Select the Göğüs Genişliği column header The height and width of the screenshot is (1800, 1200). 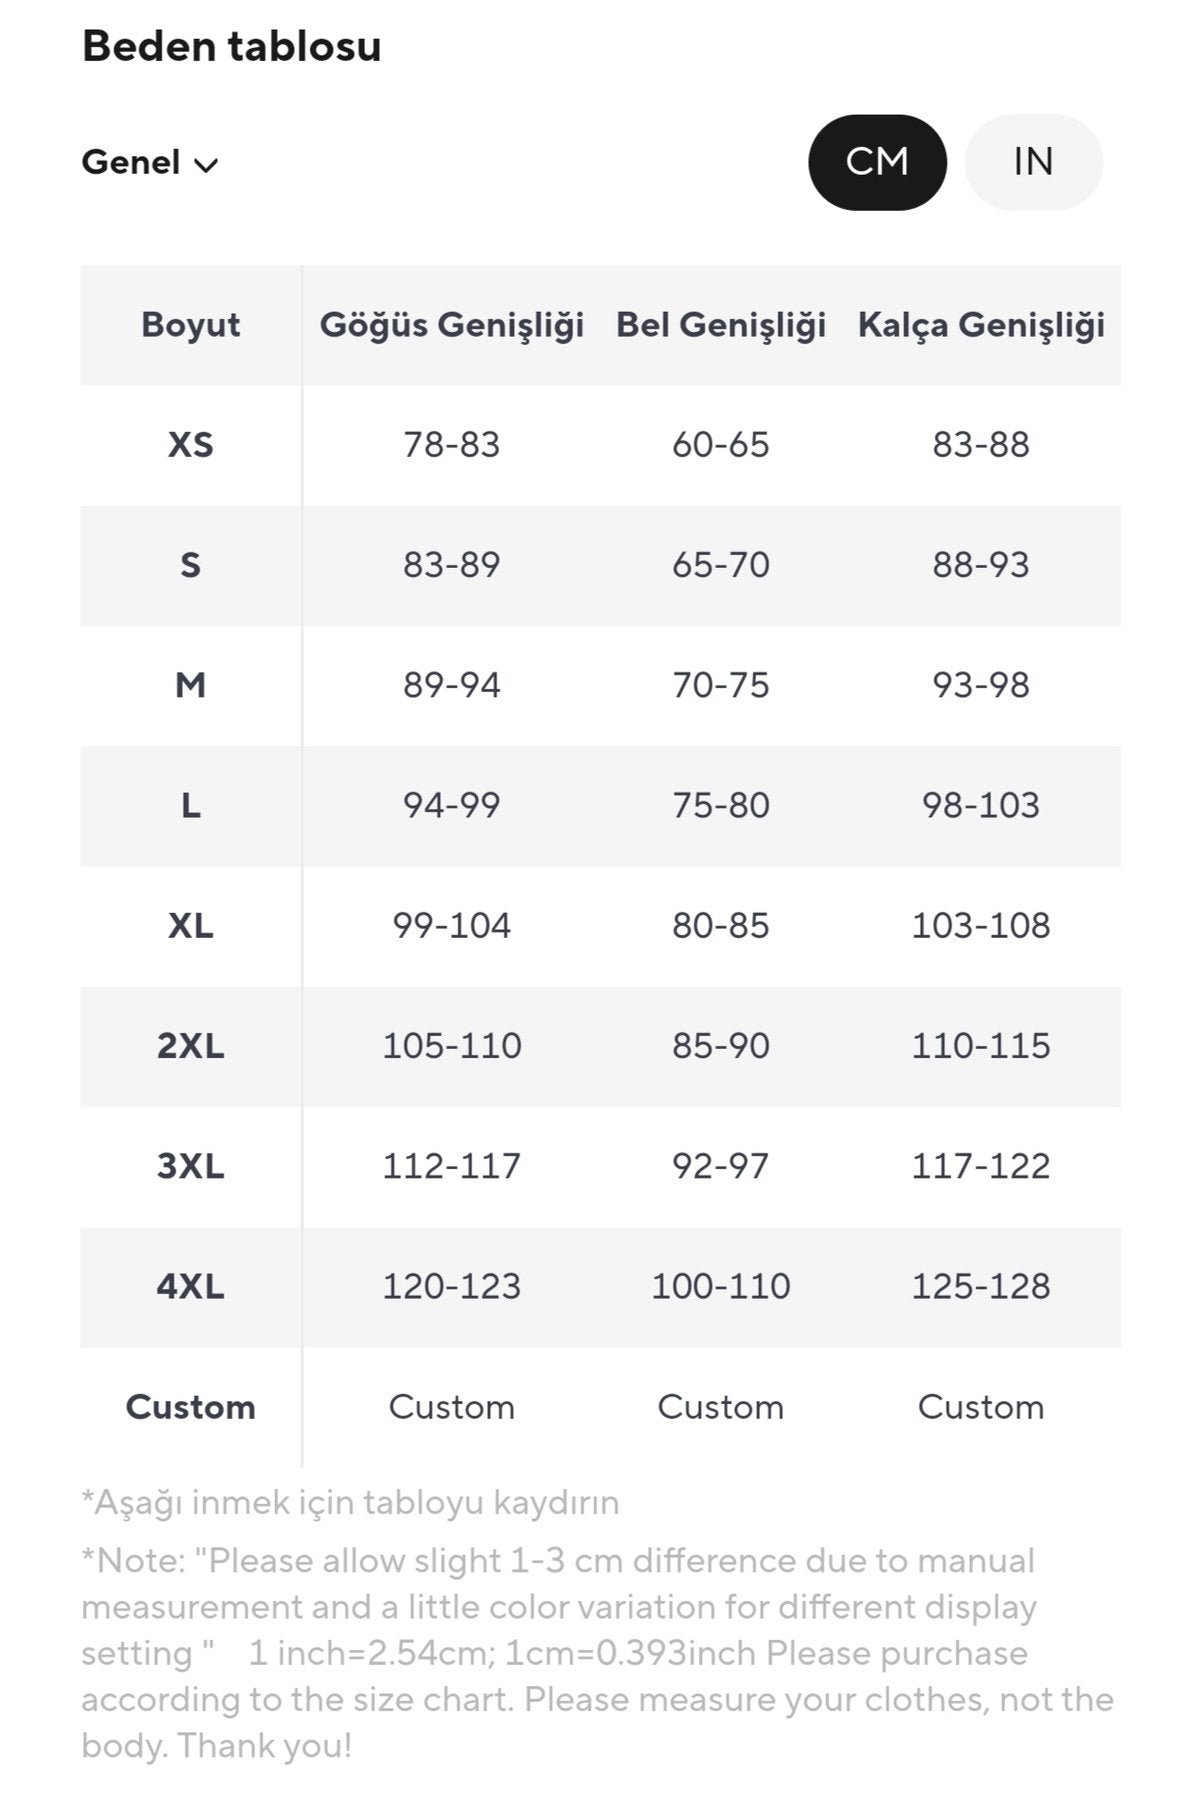click(x=451, y=325)
